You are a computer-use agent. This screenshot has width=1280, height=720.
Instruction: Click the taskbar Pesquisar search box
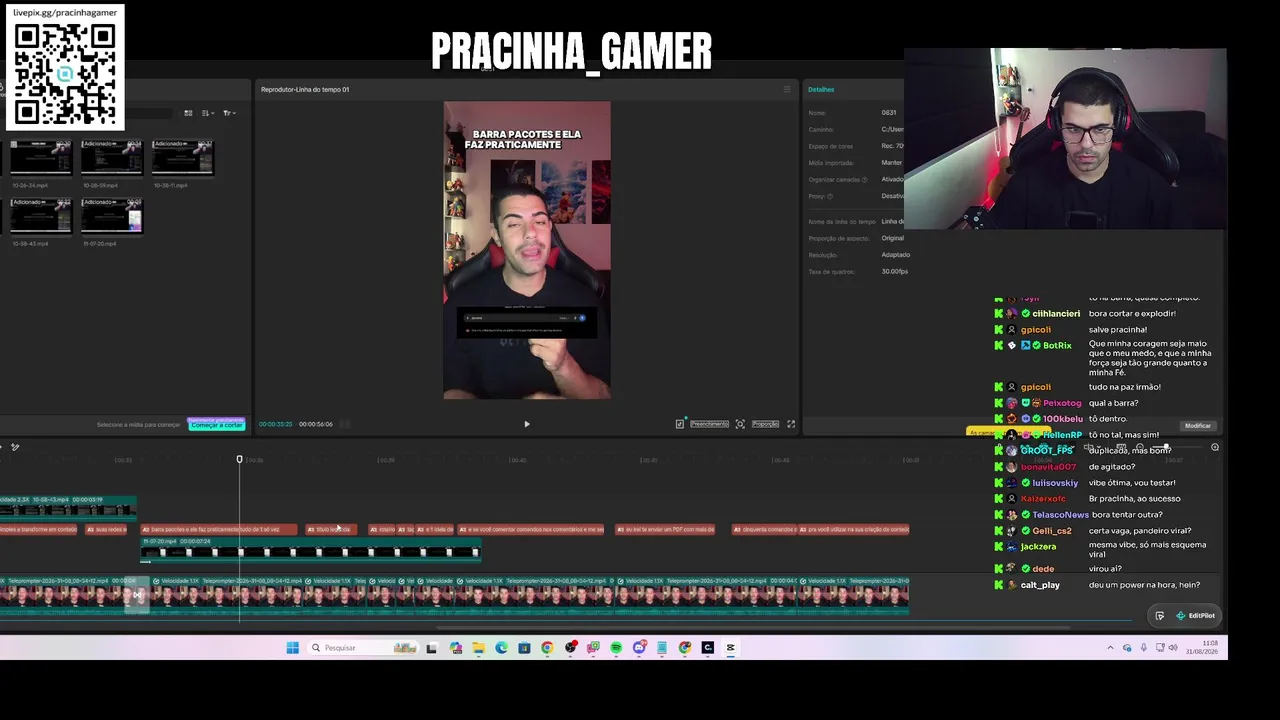click(362, 648)
